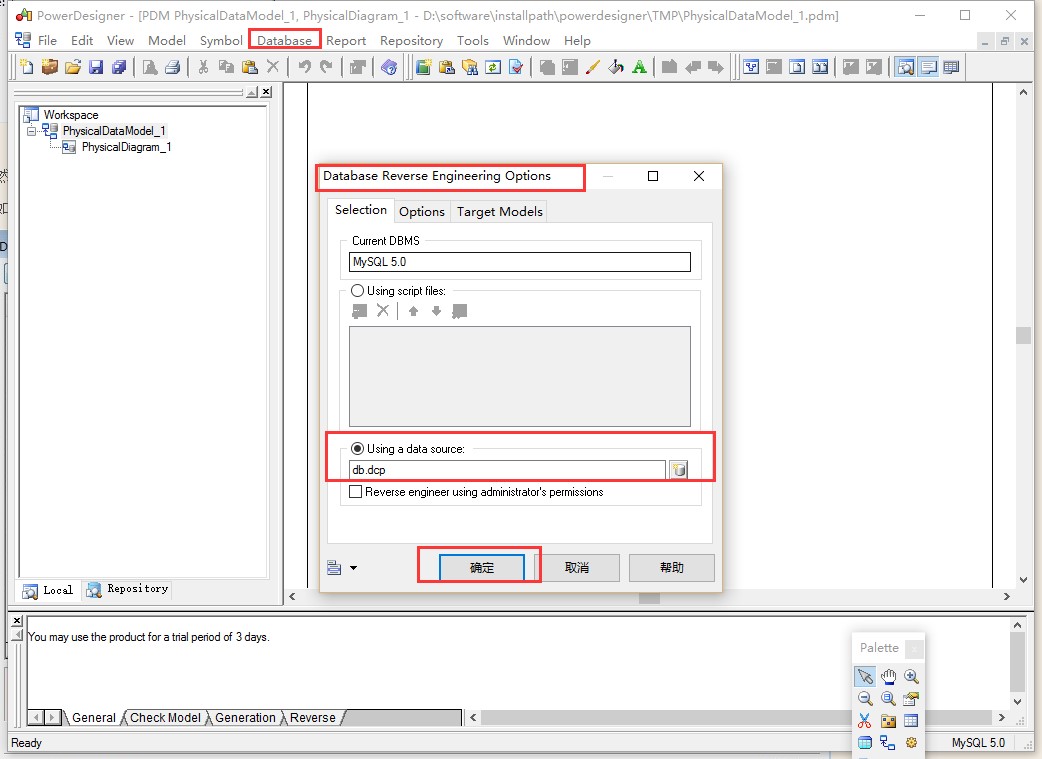Viewport: 1042px width, 759px height.
Task: Select the Package folder tool in Palette
Action: click(888, 720)
